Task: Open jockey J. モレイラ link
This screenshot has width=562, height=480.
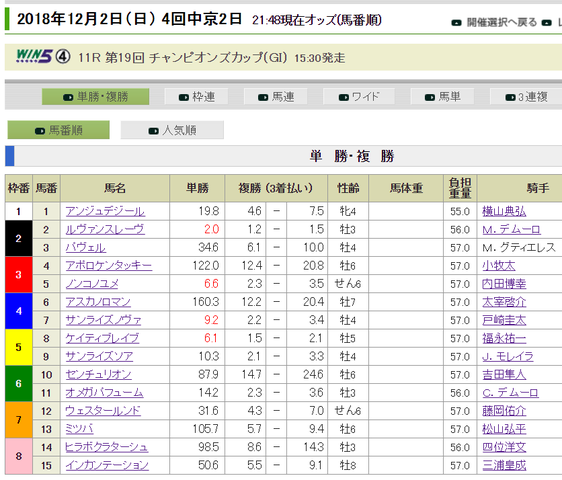Action: (508, 357)
